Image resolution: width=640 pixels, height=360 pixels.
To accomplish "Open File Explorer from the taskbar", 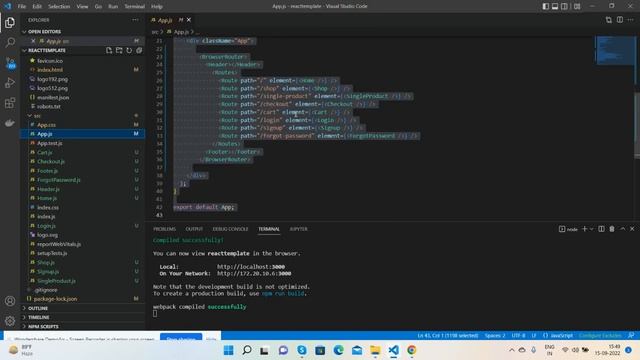I will [x=375, y=350].
